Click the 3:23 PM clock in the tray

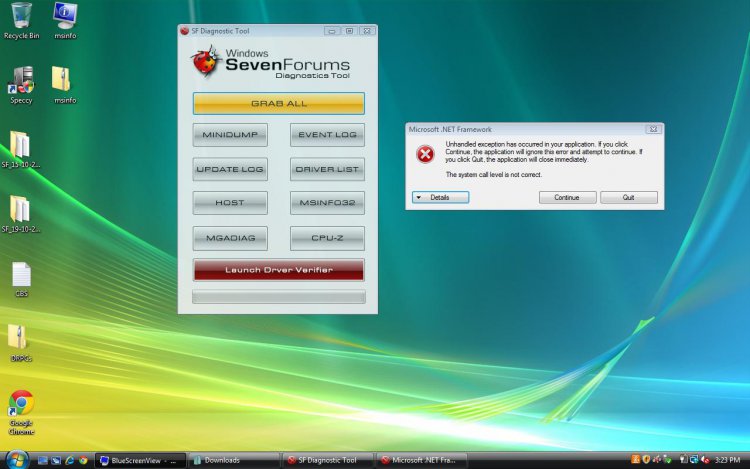point(728,460)
